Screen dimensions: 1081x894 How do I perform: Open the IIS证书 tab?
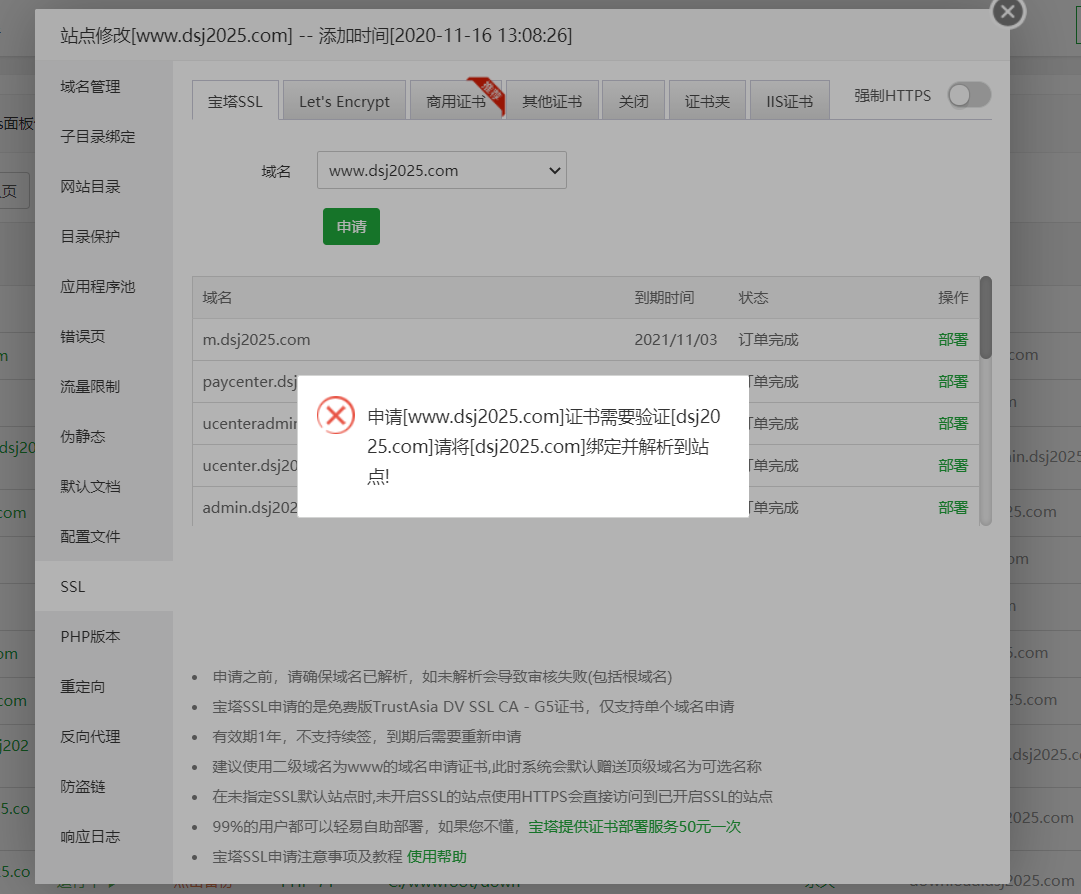[x=789, y=101]
